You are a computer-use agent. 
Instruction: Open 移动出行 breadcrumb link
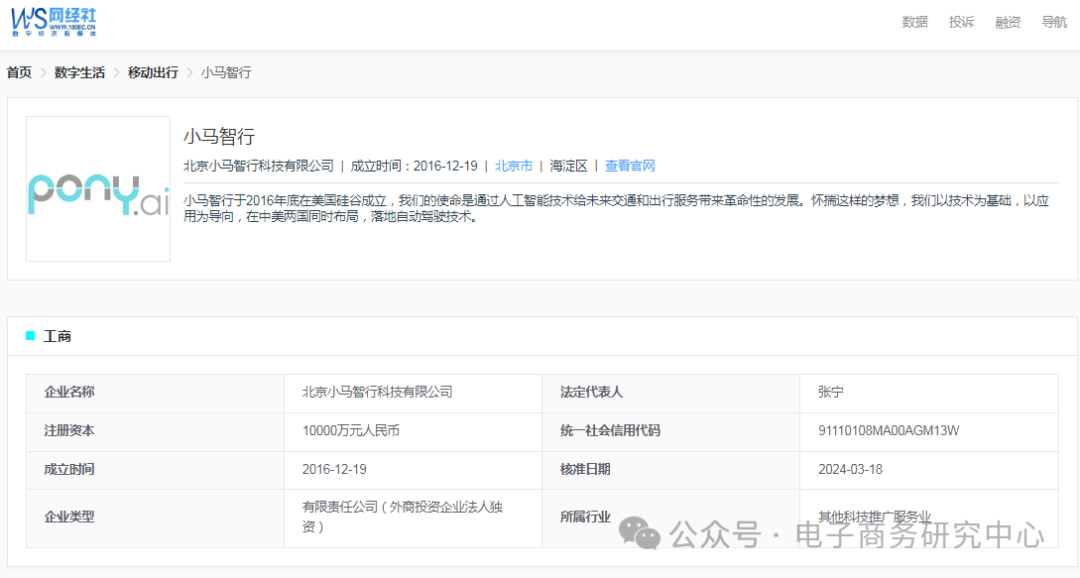(x=153, y=72)
